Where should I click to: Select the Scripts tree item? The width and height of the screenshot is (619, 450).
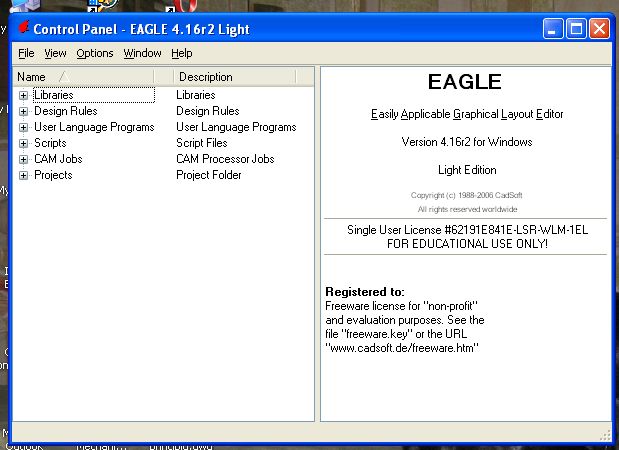[x=50, y=143]
